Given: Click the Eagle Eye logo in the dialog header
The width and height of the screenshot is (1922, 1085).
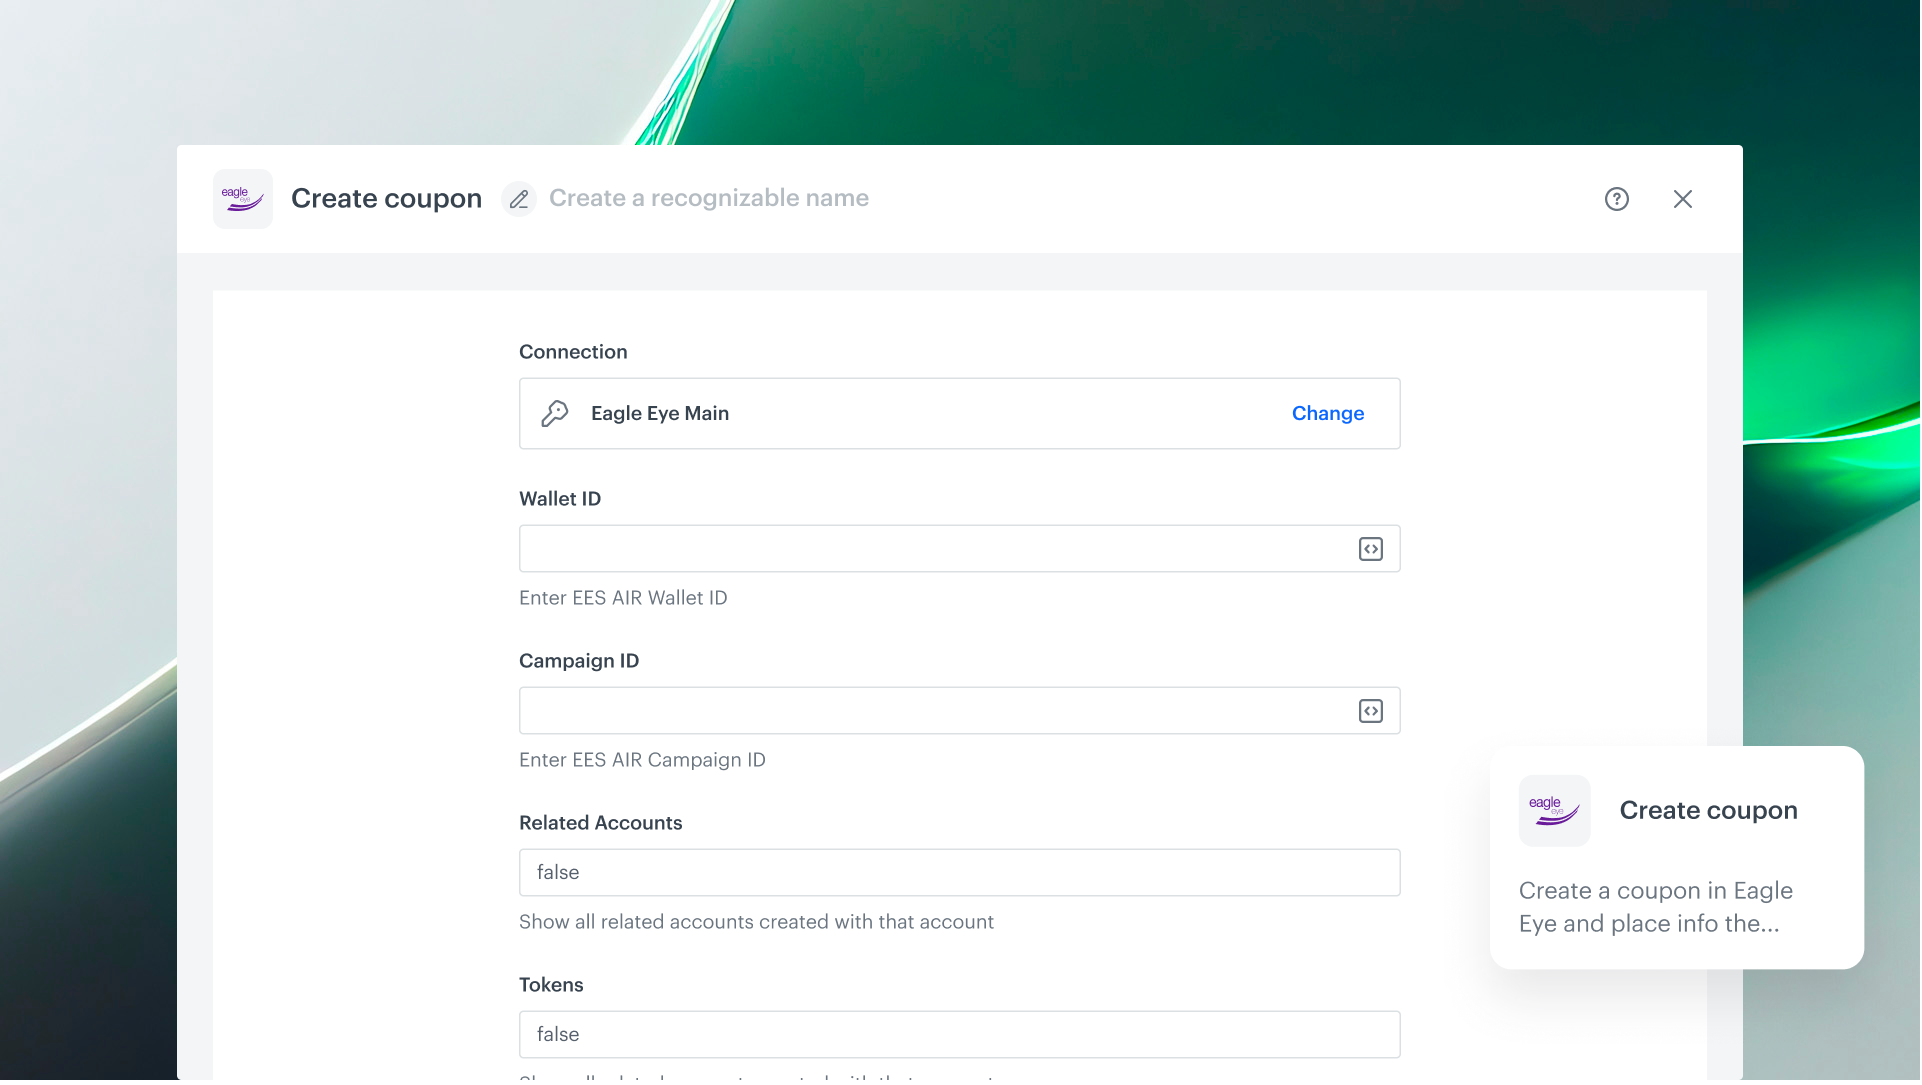Looking at the screenshot, I should pyautogui.click(x=242, y=198).
